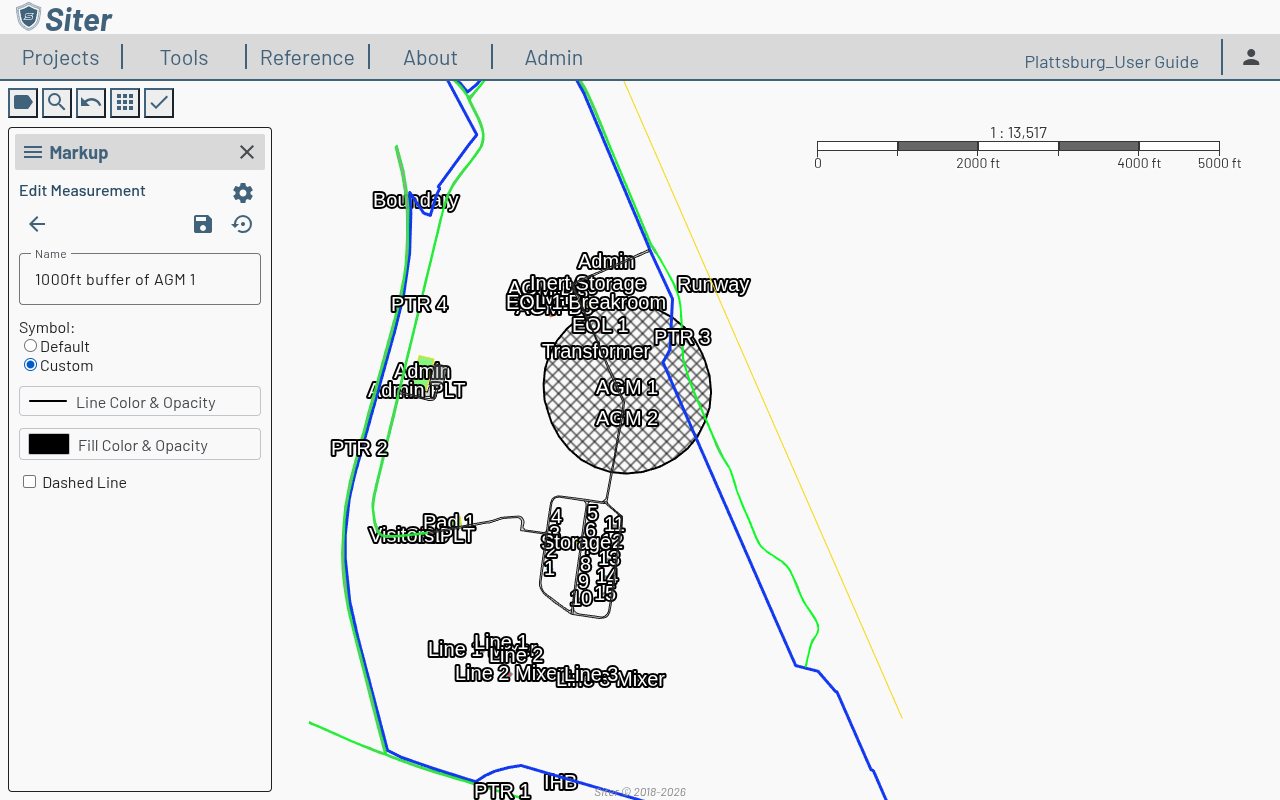Close the Markup panel
Viewport: 1280px width, 800px height.
pyautogui.click(x=247, y=152)
